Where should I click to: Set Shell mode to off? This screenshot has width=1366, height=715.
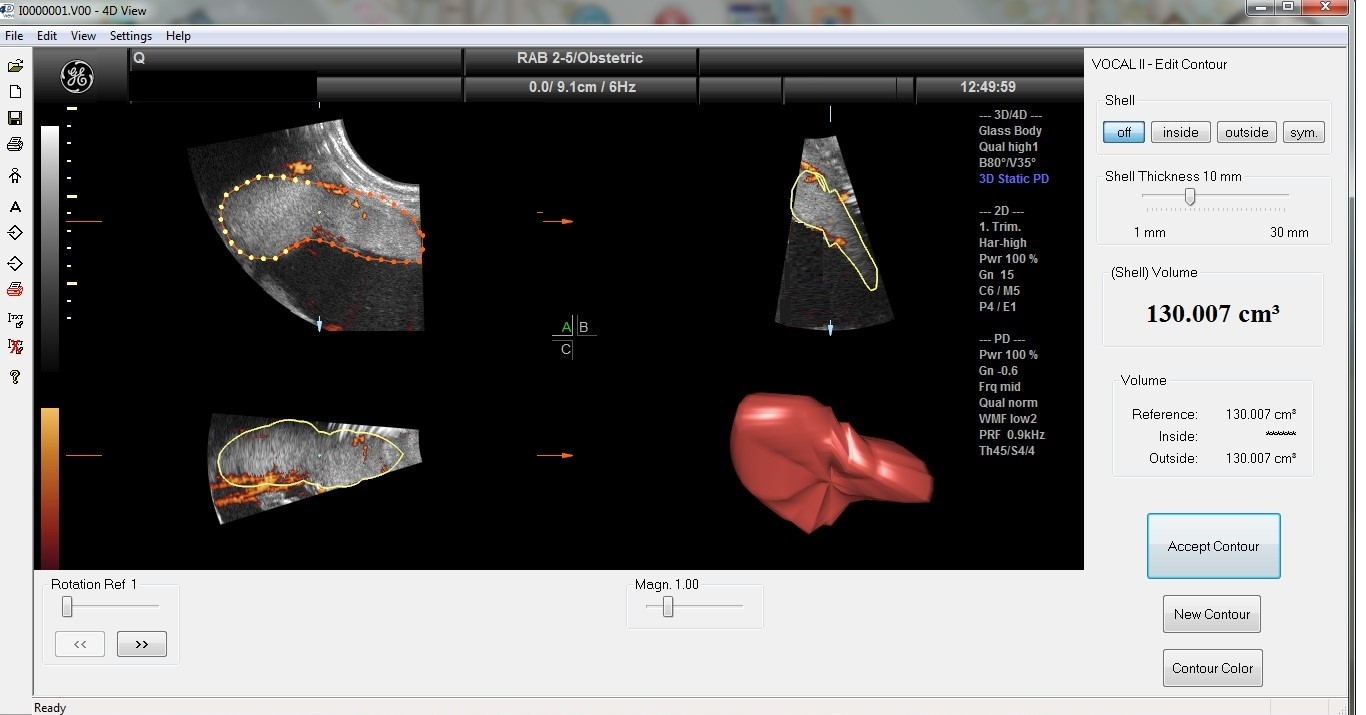point(1124,132)
